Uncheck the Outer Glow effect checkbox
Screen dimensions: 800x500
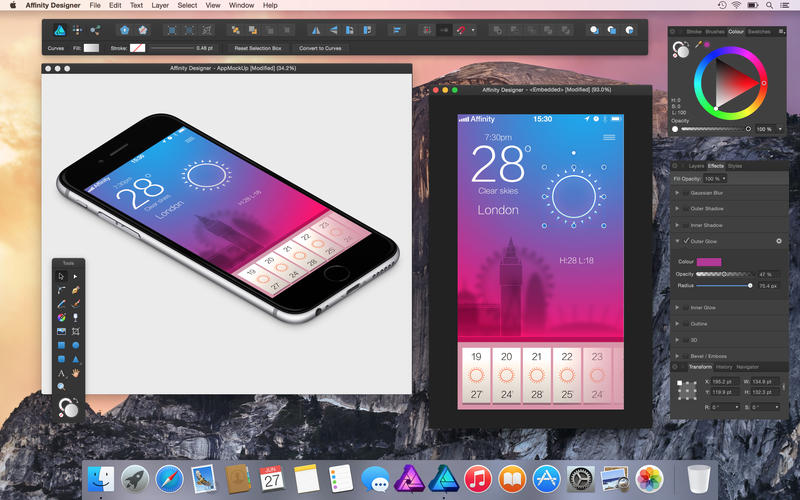pyautogui.click(x=686, y=241)
